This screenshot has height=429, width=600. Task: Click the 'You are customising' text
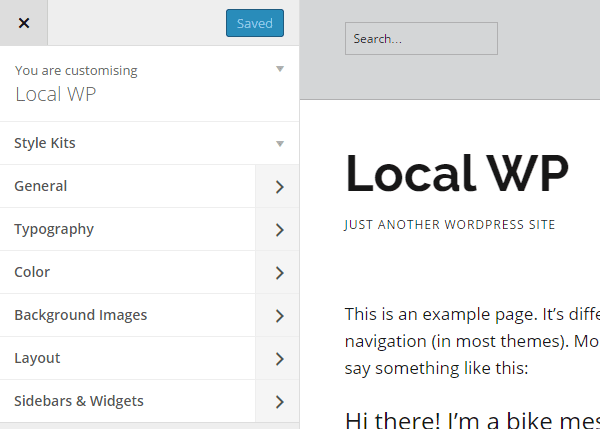click(x=76, y=70)
